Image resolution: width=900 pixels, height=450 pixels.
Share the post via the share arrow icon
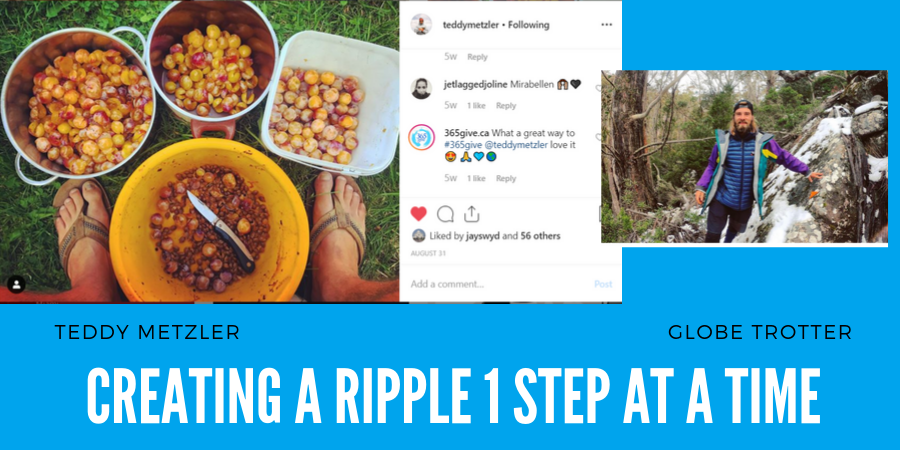pos(471,214)
